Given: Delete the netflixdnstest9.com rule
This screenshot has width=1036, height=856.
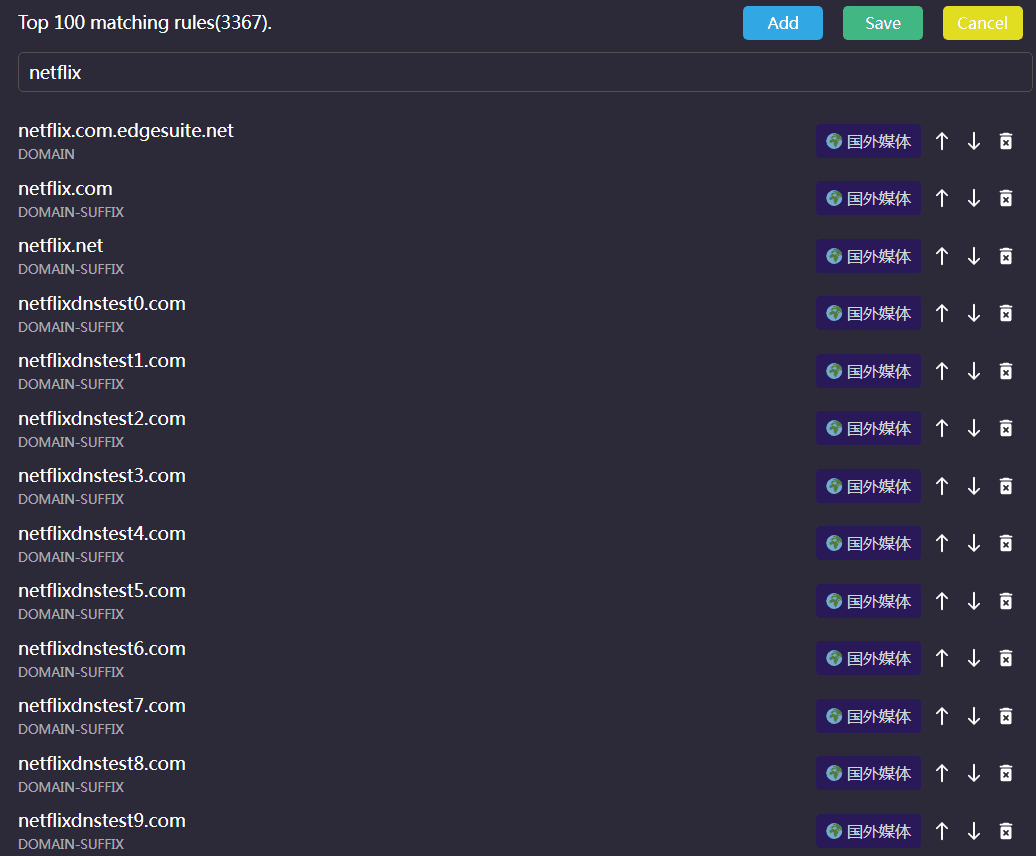Looking at the screenshot, I should click(1006, 831).
